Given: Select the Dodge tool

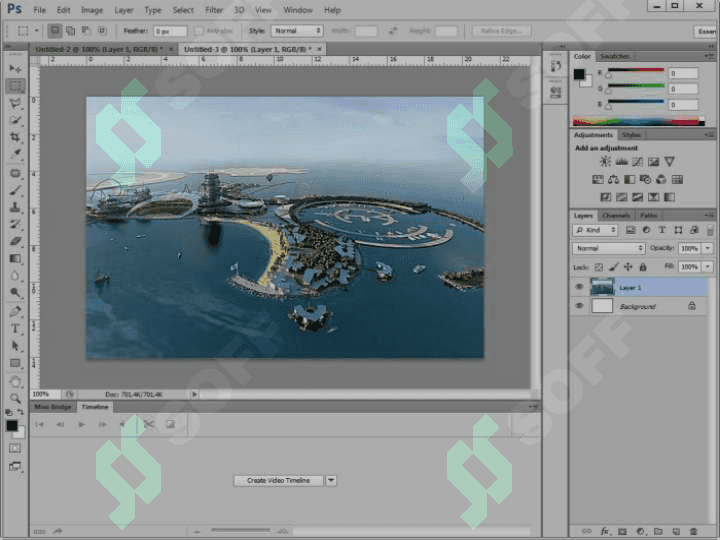Looking at the screenshot, I should pyautogui.click(x=15, y=292).
